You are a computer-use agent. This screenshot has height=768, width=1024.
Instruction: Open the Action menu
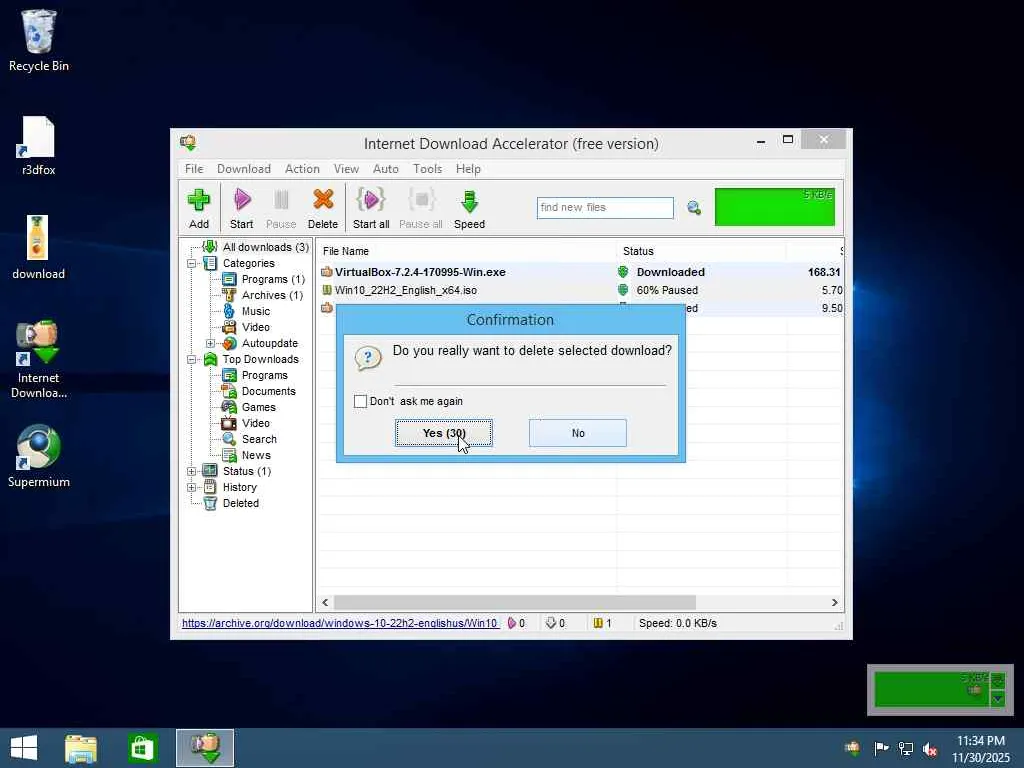tap(302, 168)
